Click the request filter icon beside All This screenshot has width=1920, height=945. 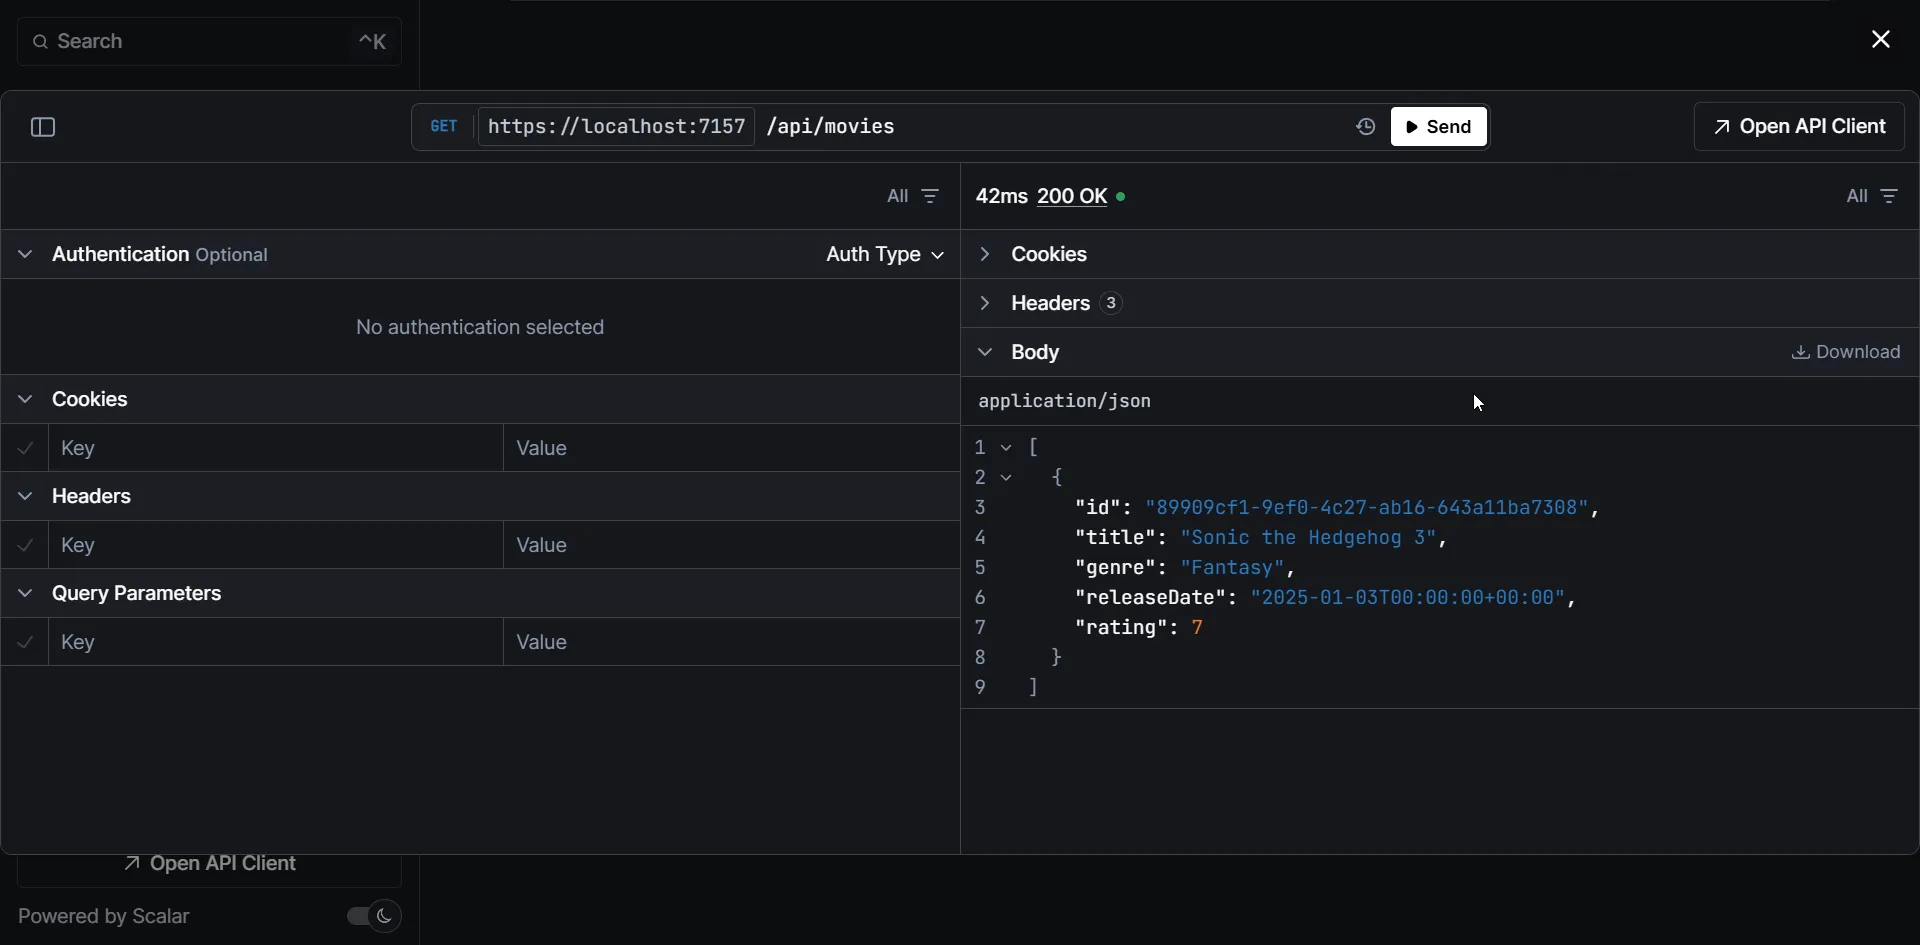click(930, 197)
